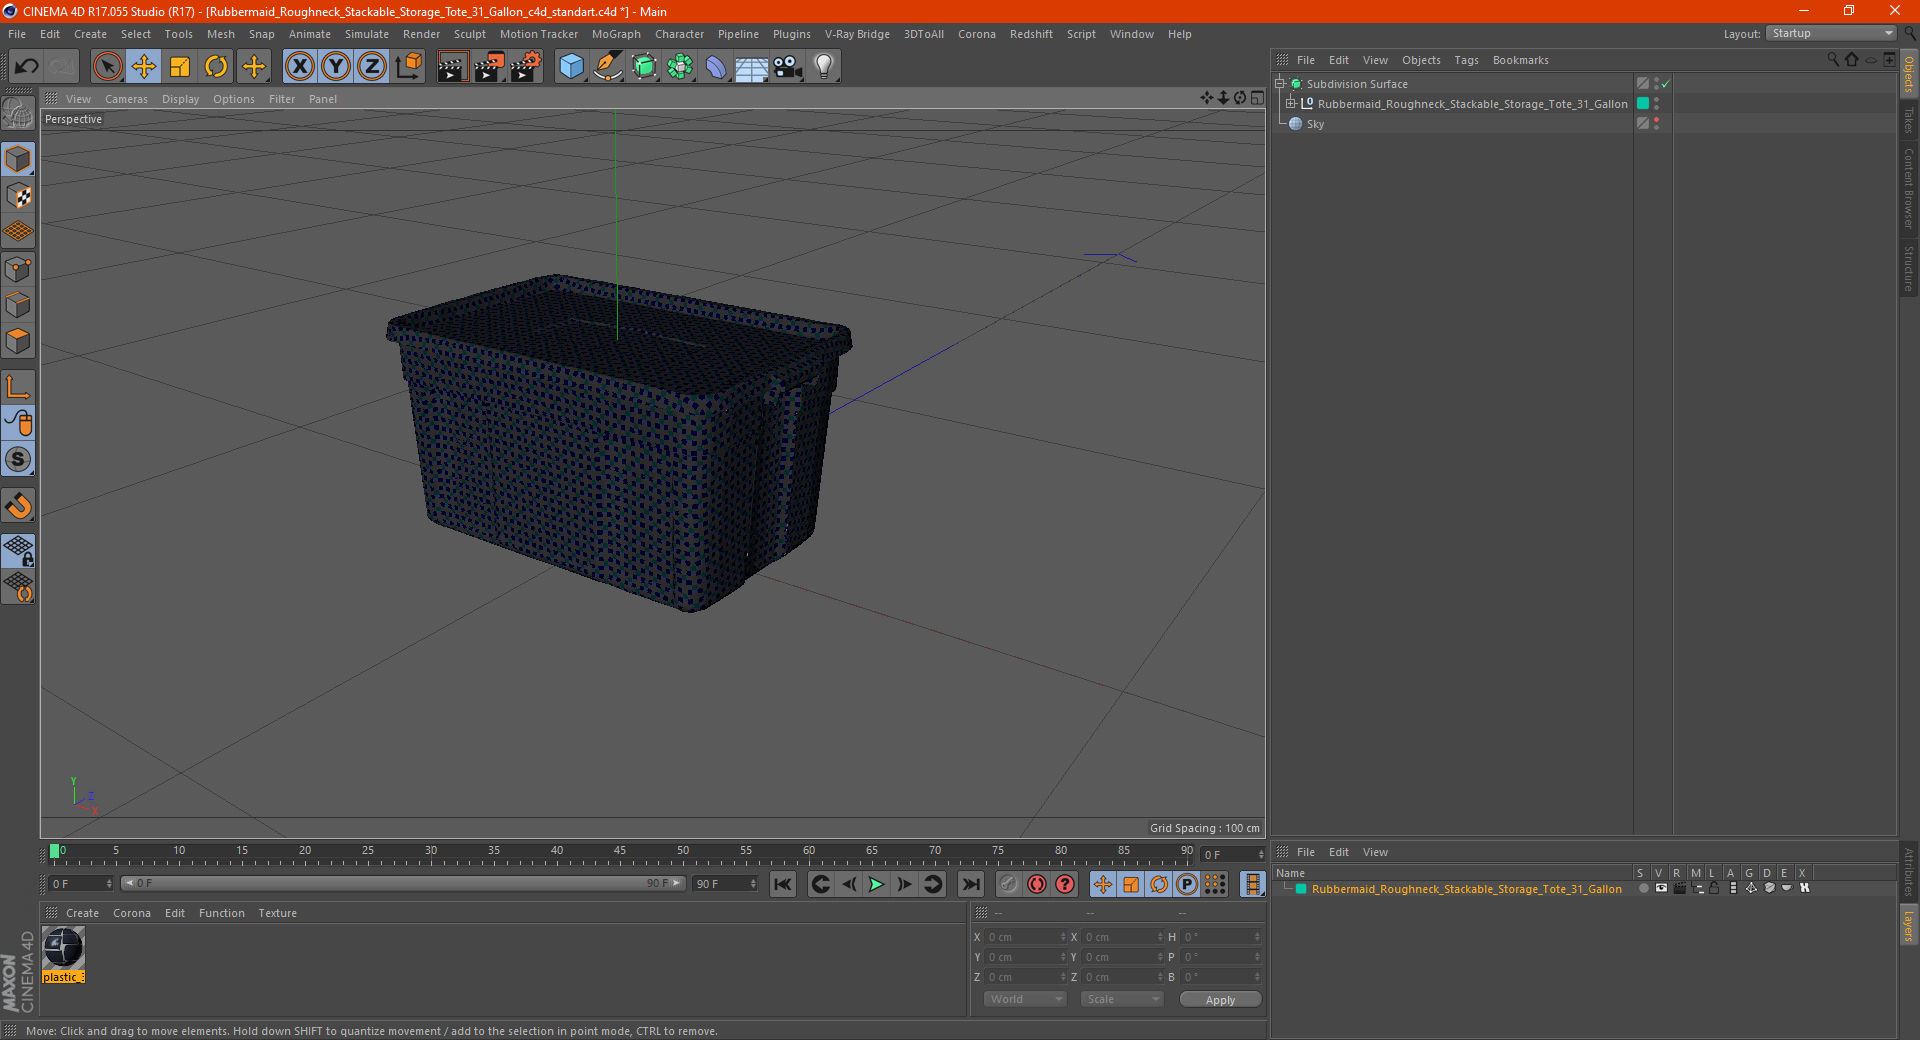Switch to Polygons mode
The height and width of the screenshot is (1040, 1920).
tap(18, 341)
